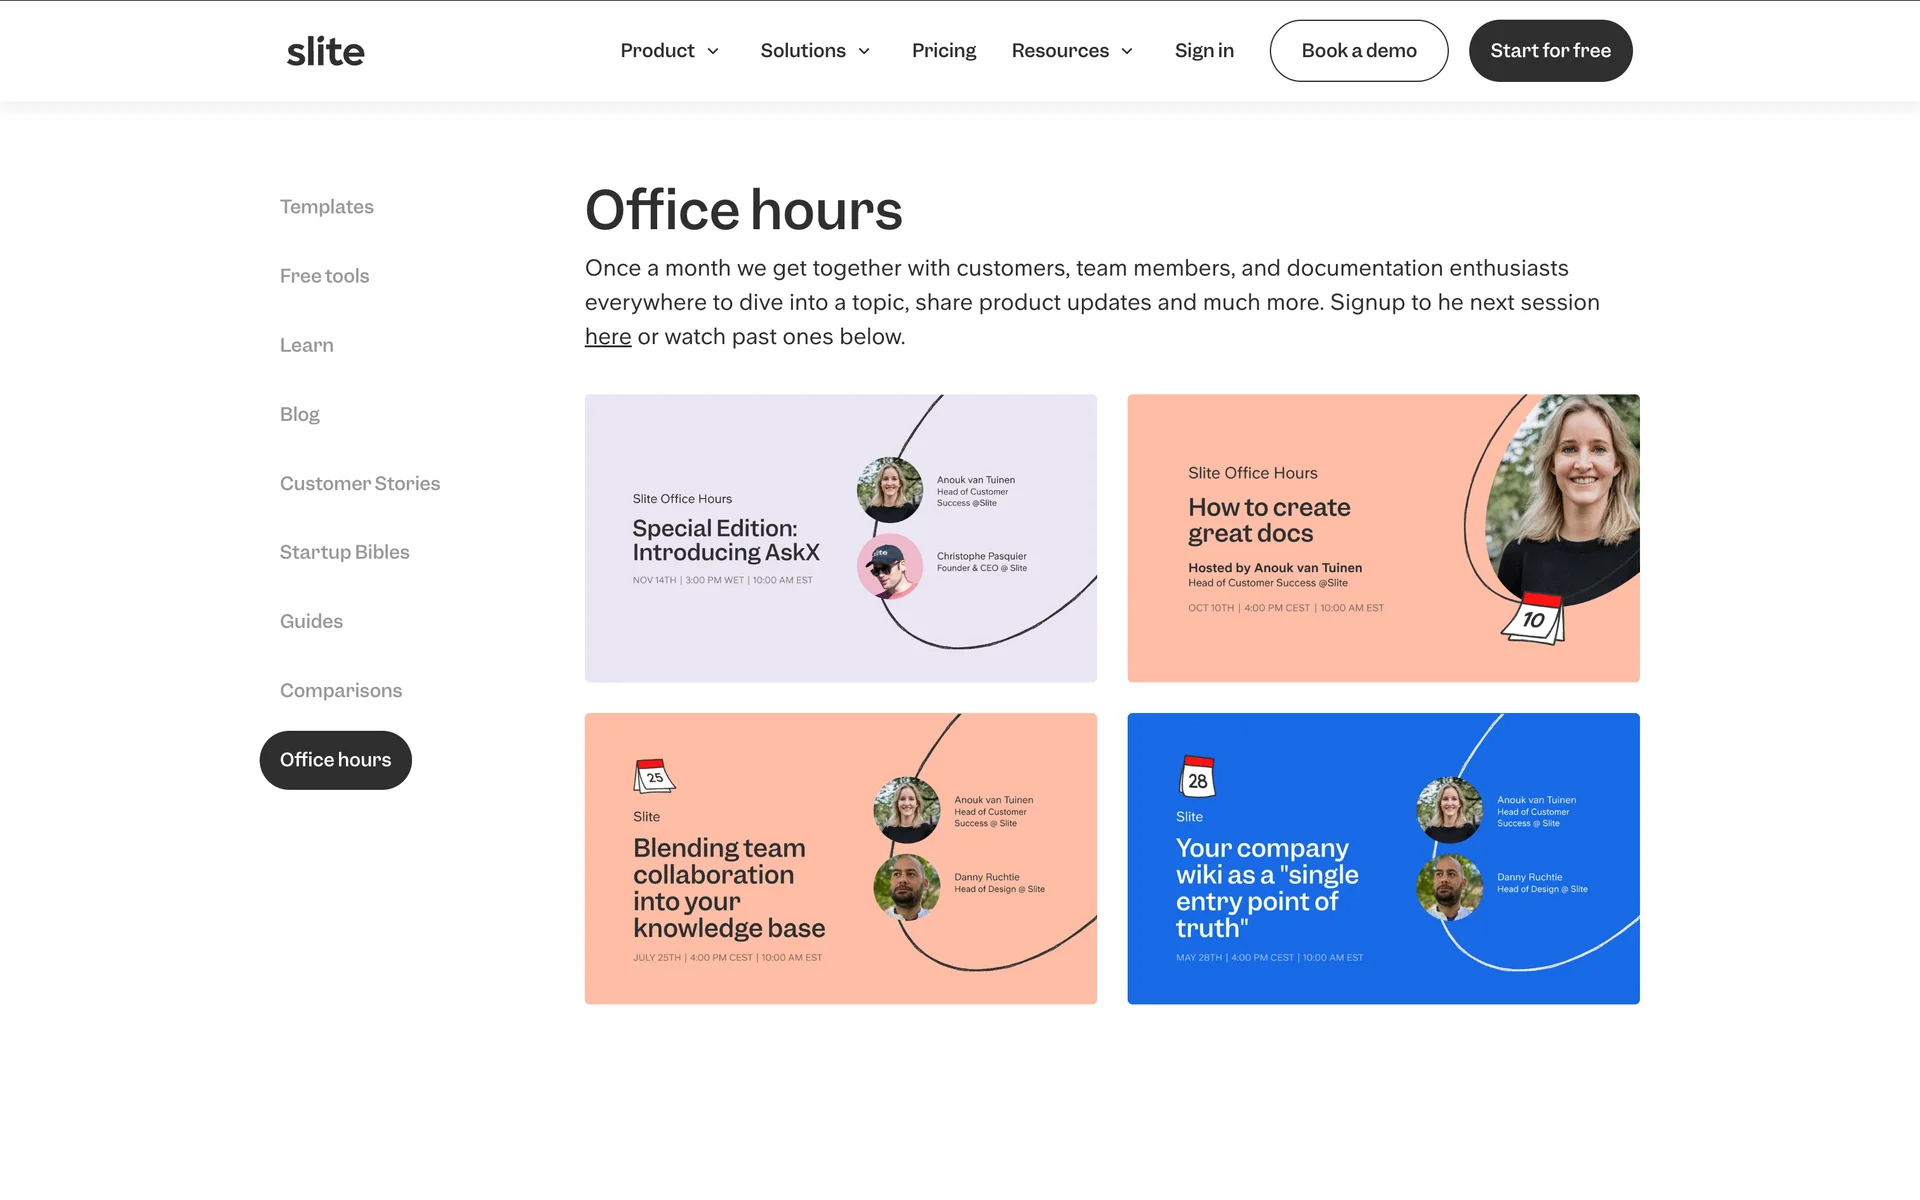
Task: Open Templates in the sidebar
Action: tap(326, 207)
